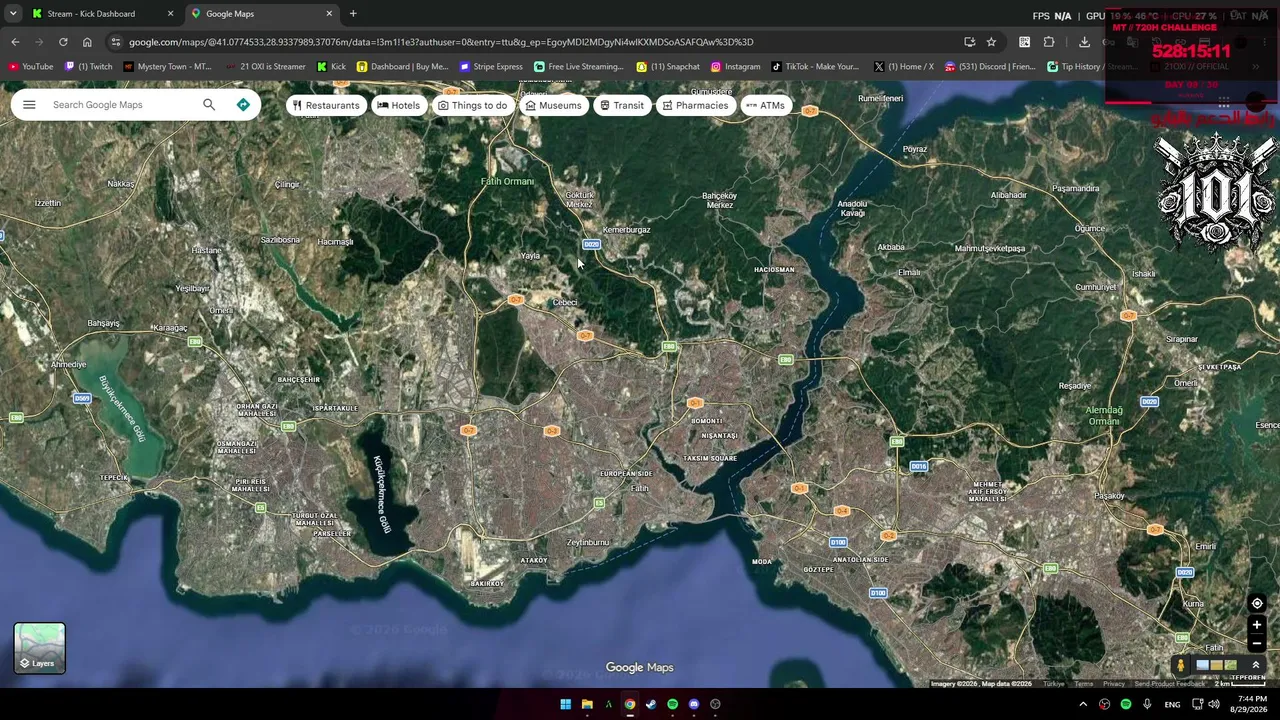Image resolution: width=1280 pixels, height=720 pixels.
Task: Select the Street View Pegman
Action: (x=1180, y=665)
